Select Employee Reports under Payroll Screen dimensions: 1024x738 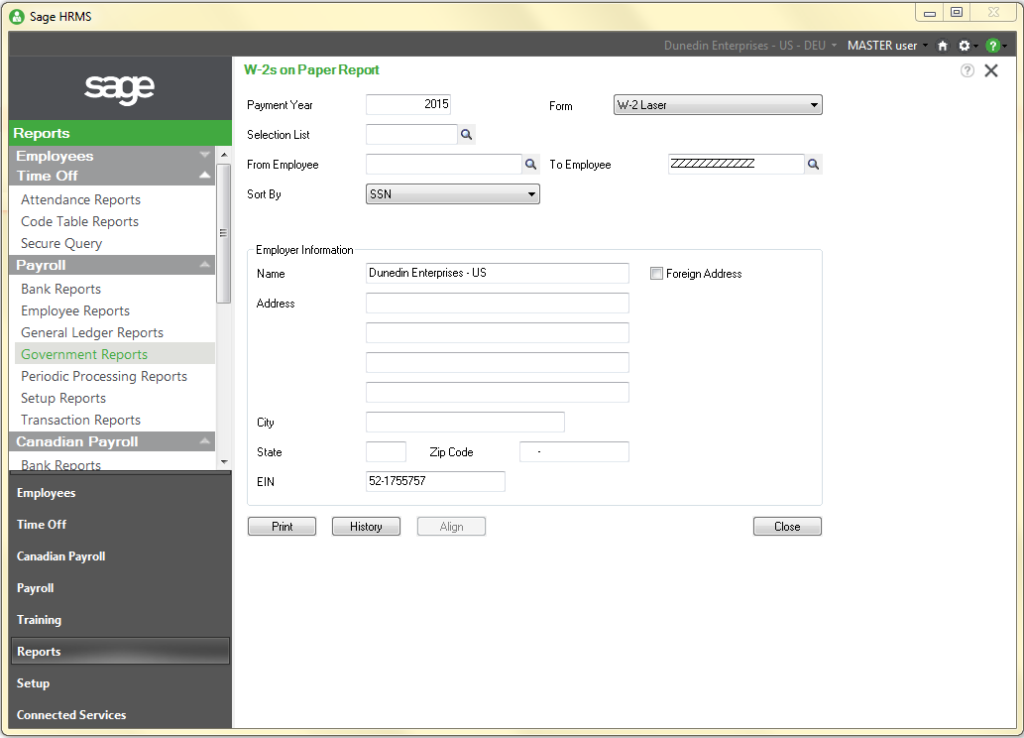pyautogui.click(x=75, y=310)
